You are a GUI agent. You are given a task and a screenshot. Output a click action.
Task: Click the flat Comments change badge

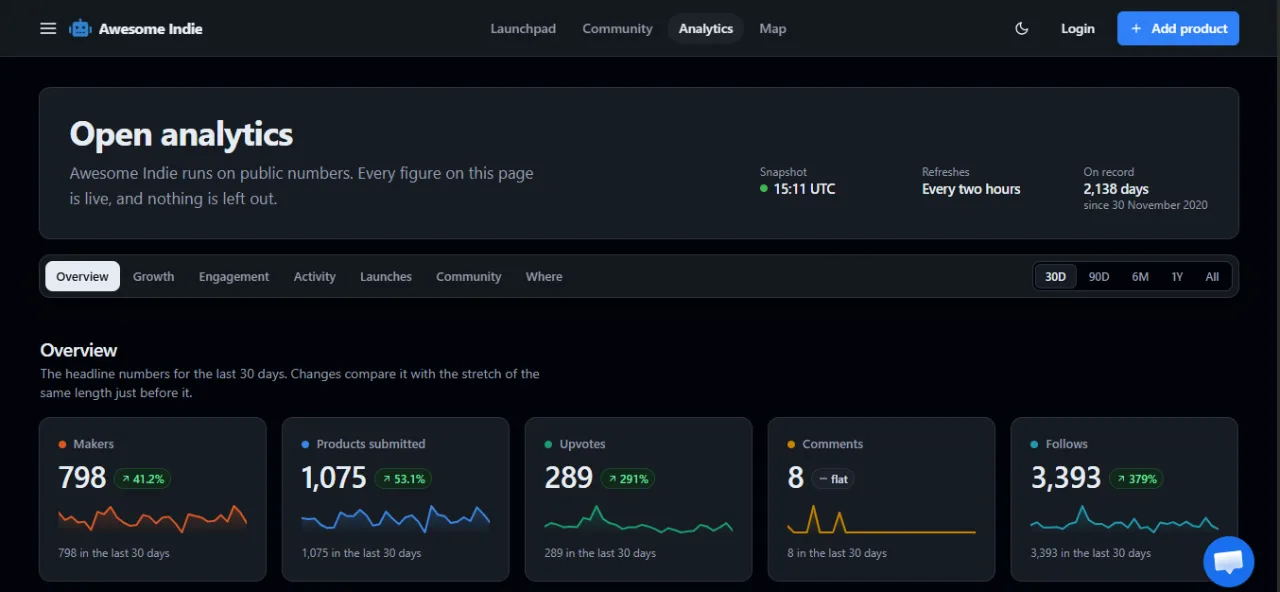(833, 479)
